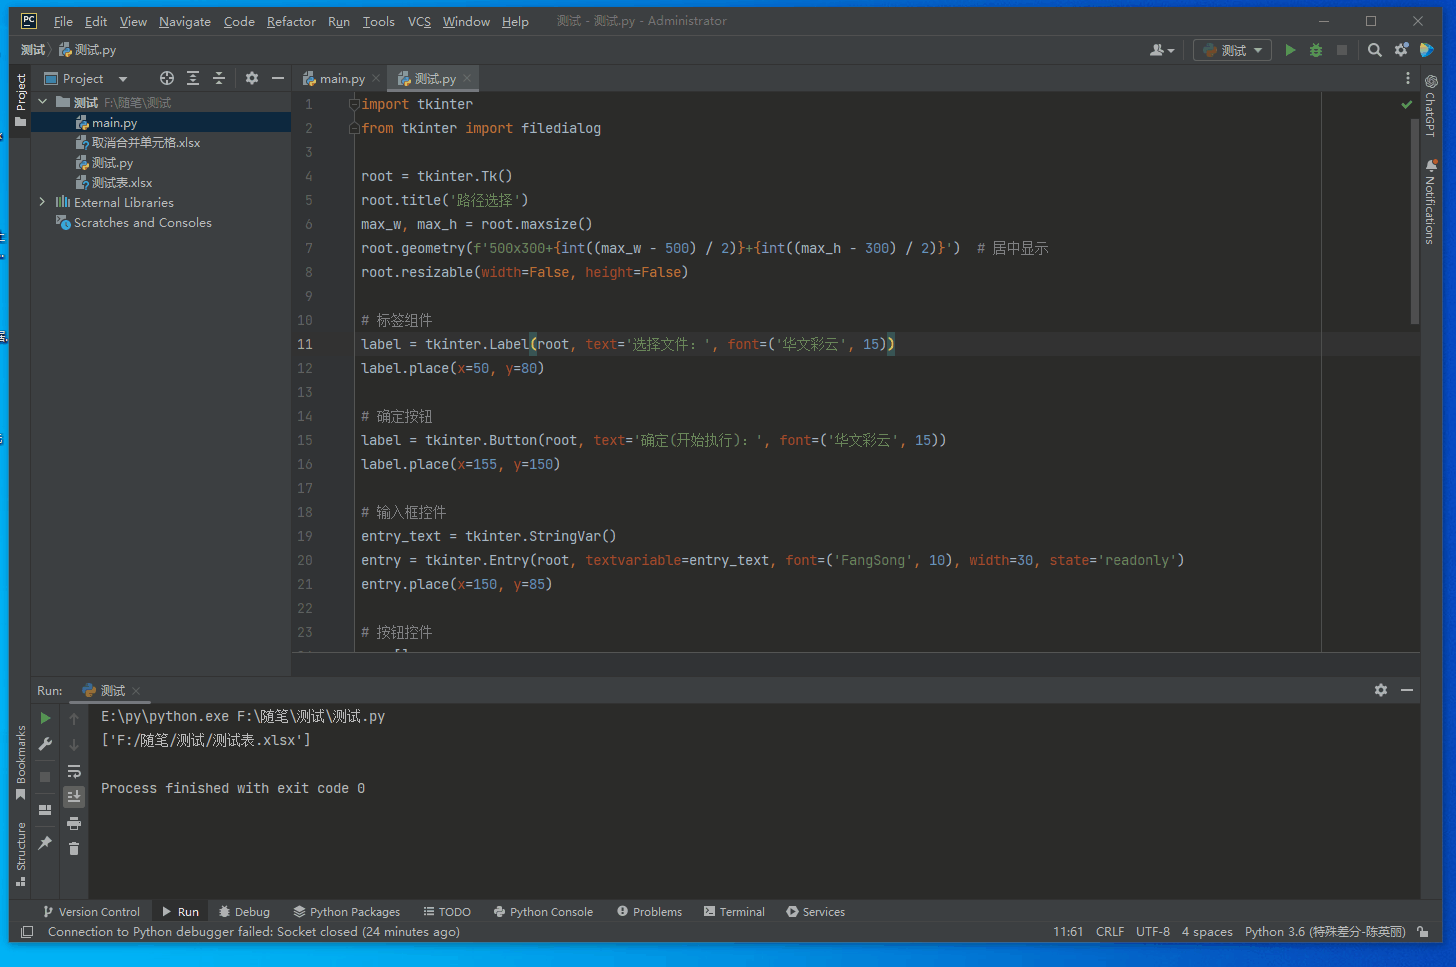The width and height of the screenshot is (1456, 967).
Task: Stop process button in Run panel sidebar
Action: pos(45,776)
